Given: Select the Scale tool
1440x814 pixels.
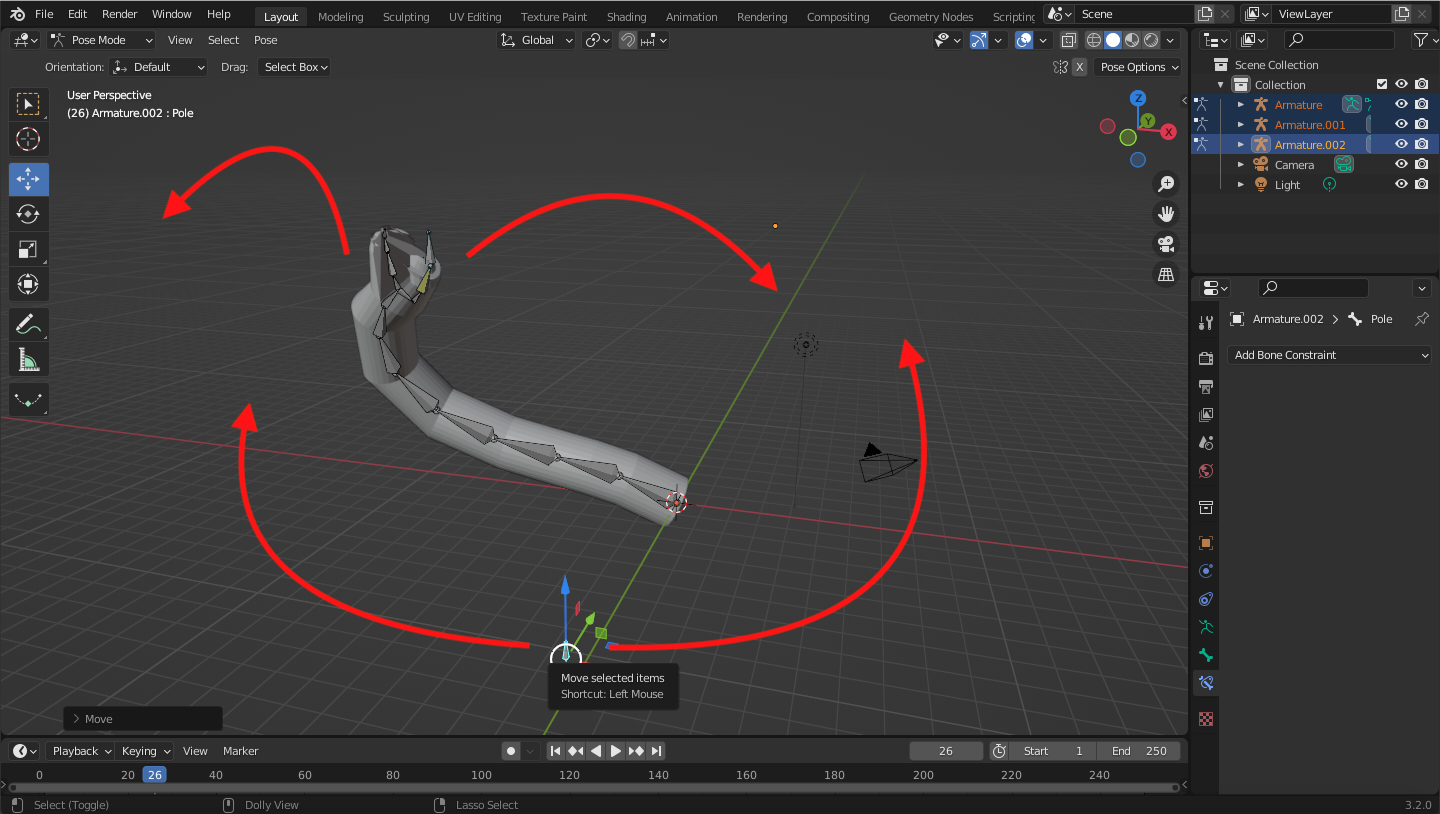Looking at the screenshot, I should (28, 249).
